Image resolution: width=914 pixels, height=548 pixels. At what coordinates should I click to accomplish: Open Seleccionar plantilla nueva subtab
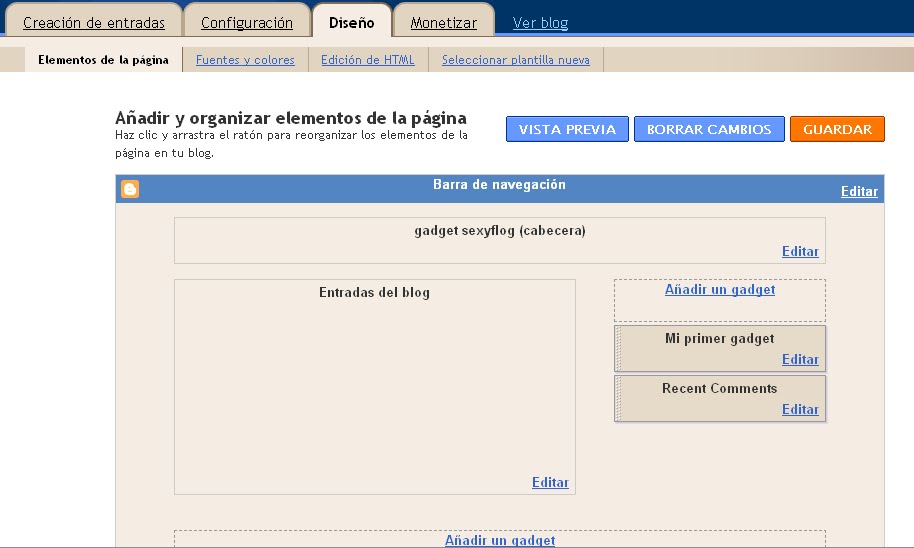(x=516, y=59)
